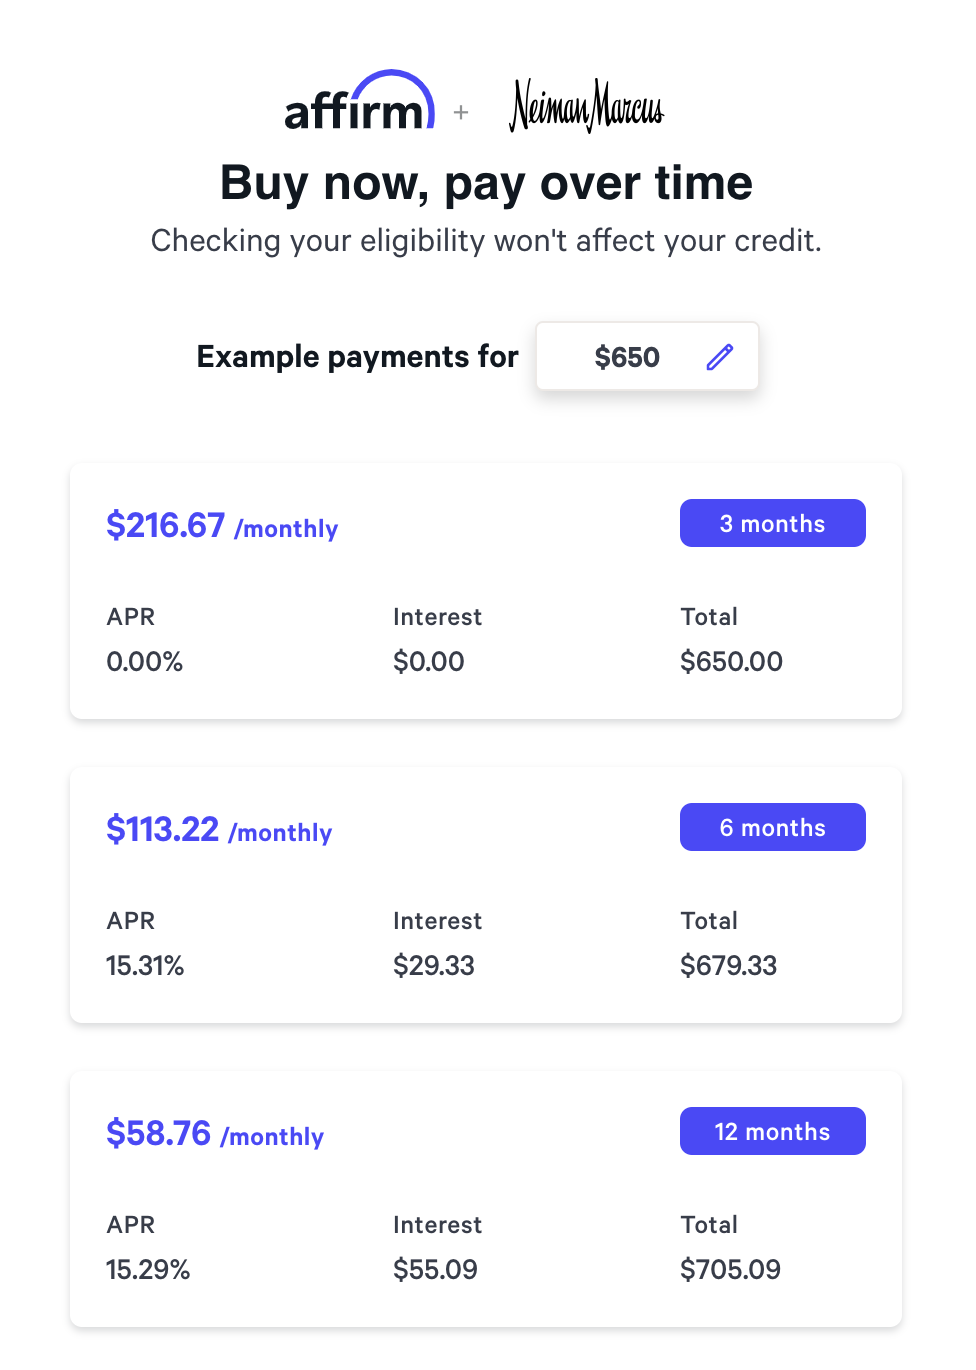Choose the 12 months term badge

[772, 1131]
